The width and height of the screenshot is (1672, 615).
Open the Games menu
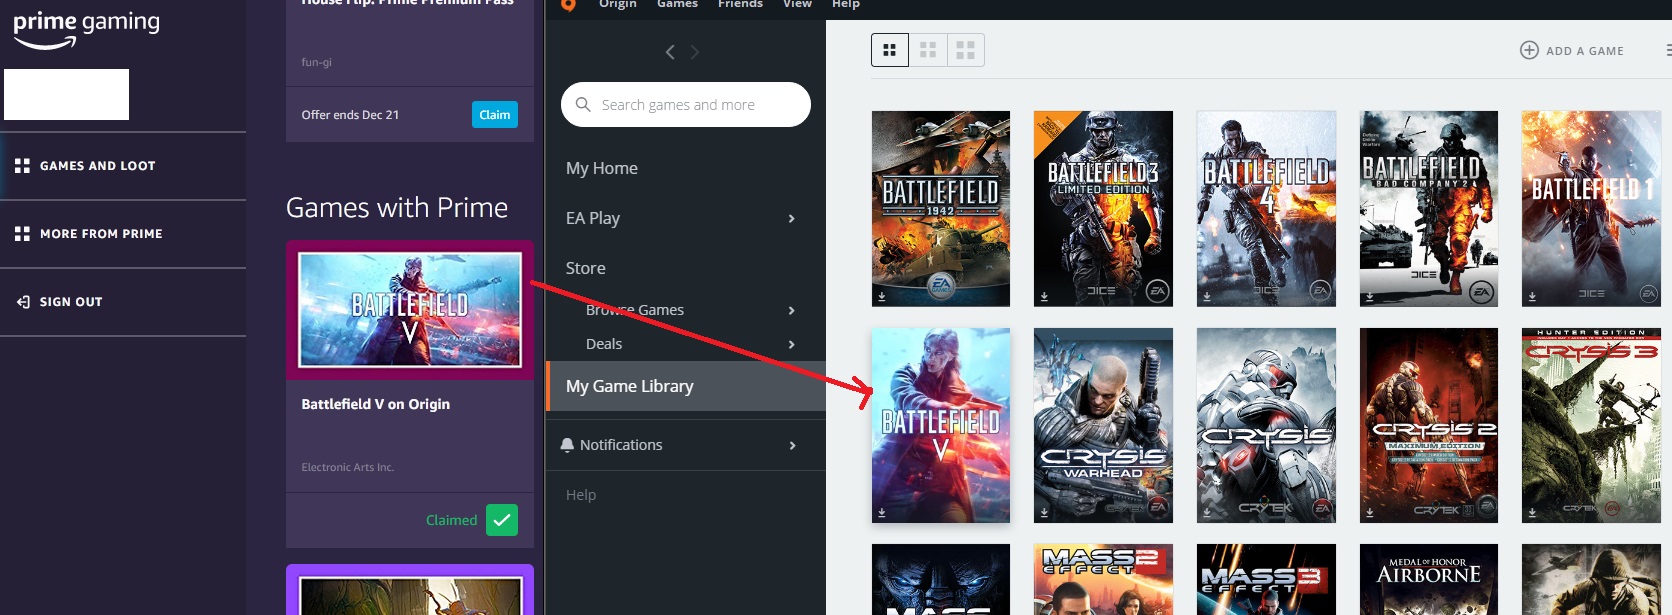tap(677, 4)
